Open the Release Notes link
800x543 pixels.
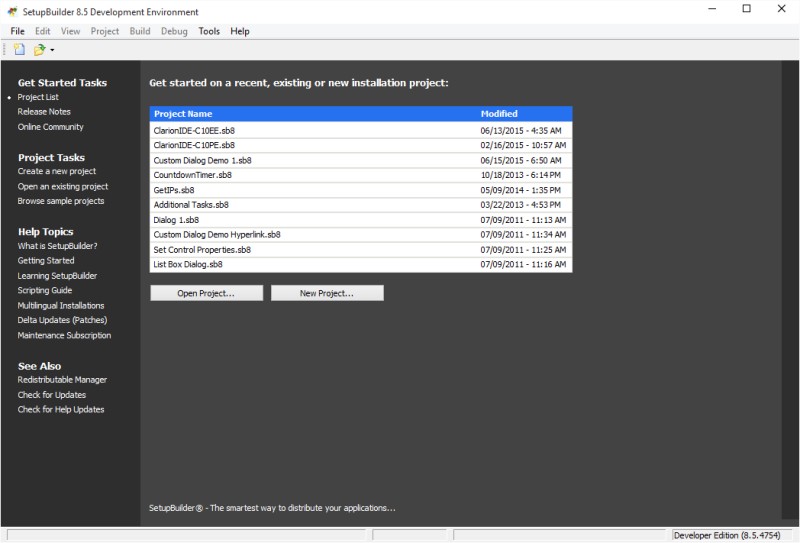44,112
